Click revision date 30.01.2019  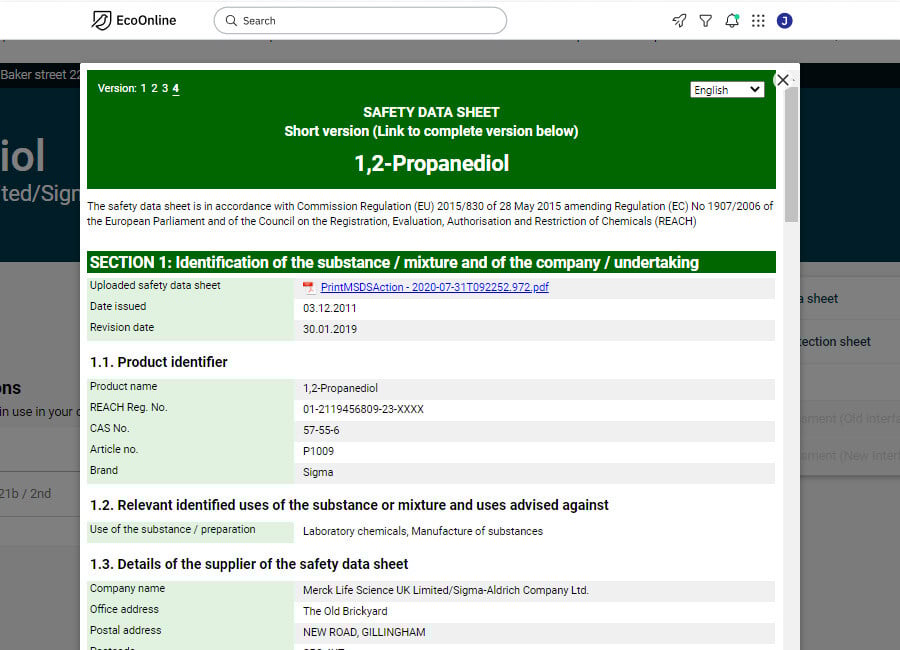tap(330, 329)
